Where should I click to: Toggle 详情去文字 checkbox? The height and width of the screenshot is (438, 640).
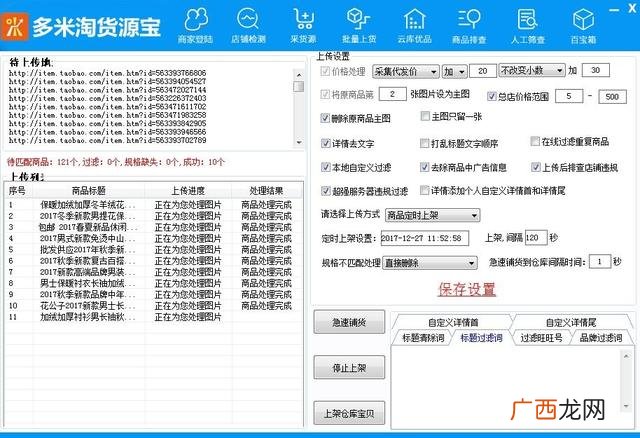point(325,143)
